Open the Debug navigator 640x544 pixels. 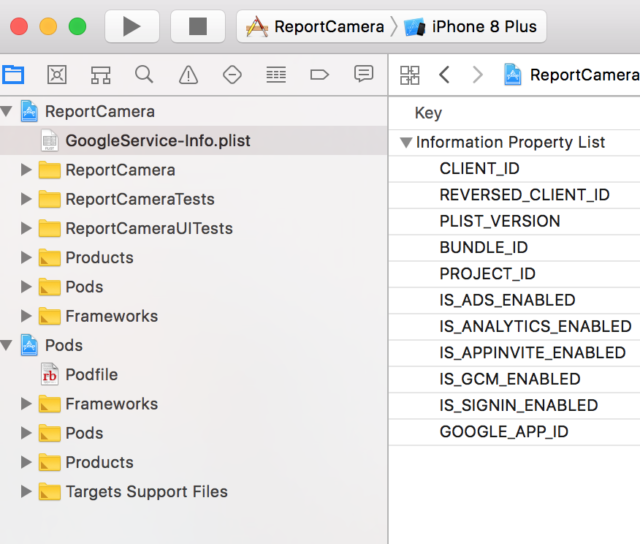pyautogui.click(x=276, y=75)
